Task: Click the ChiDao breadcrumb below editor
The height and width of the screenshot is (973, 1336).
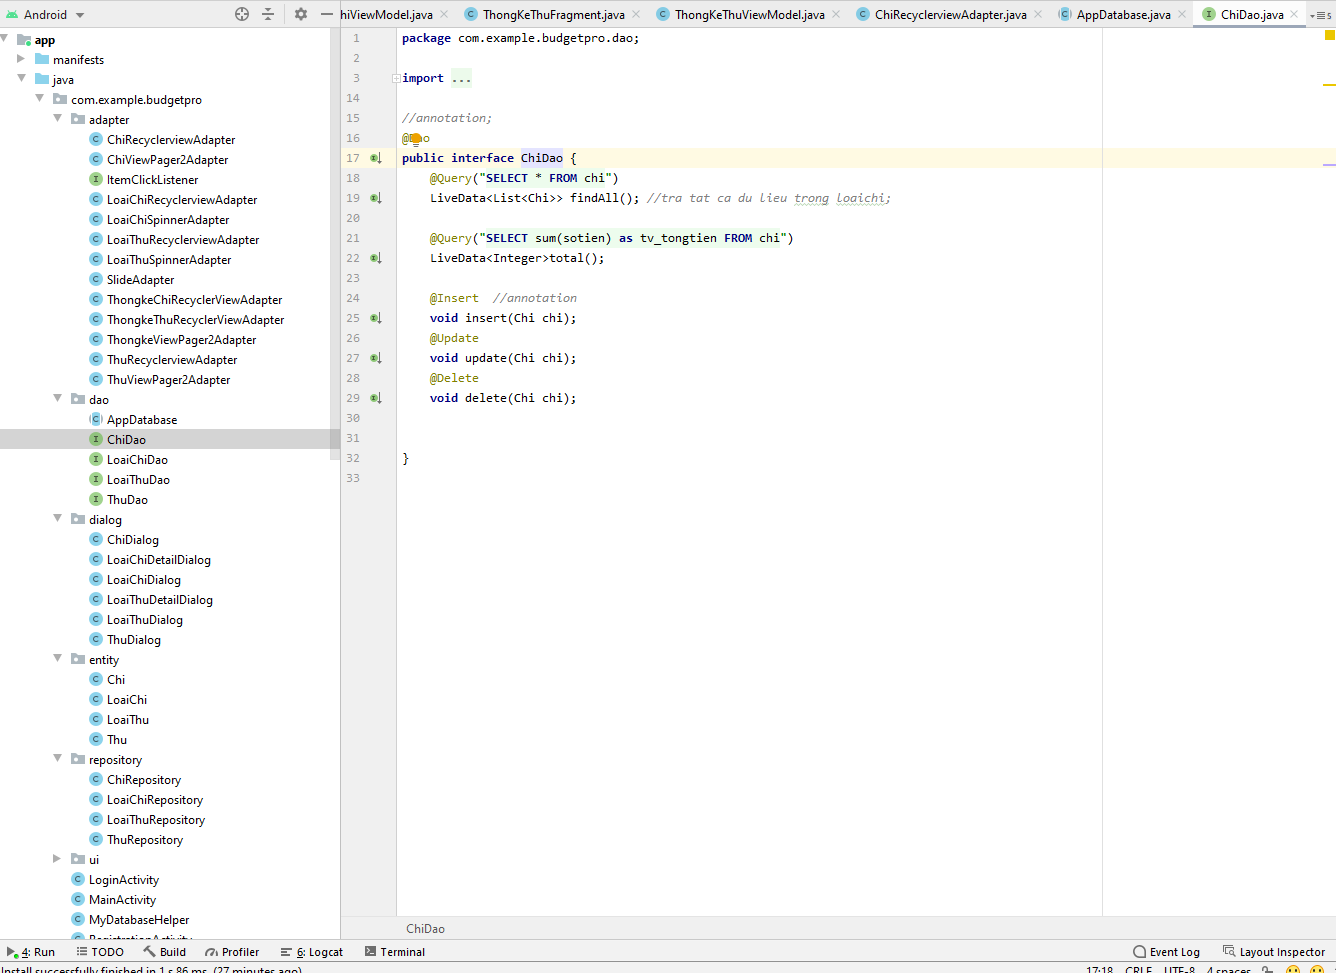Action: [425, 928]
